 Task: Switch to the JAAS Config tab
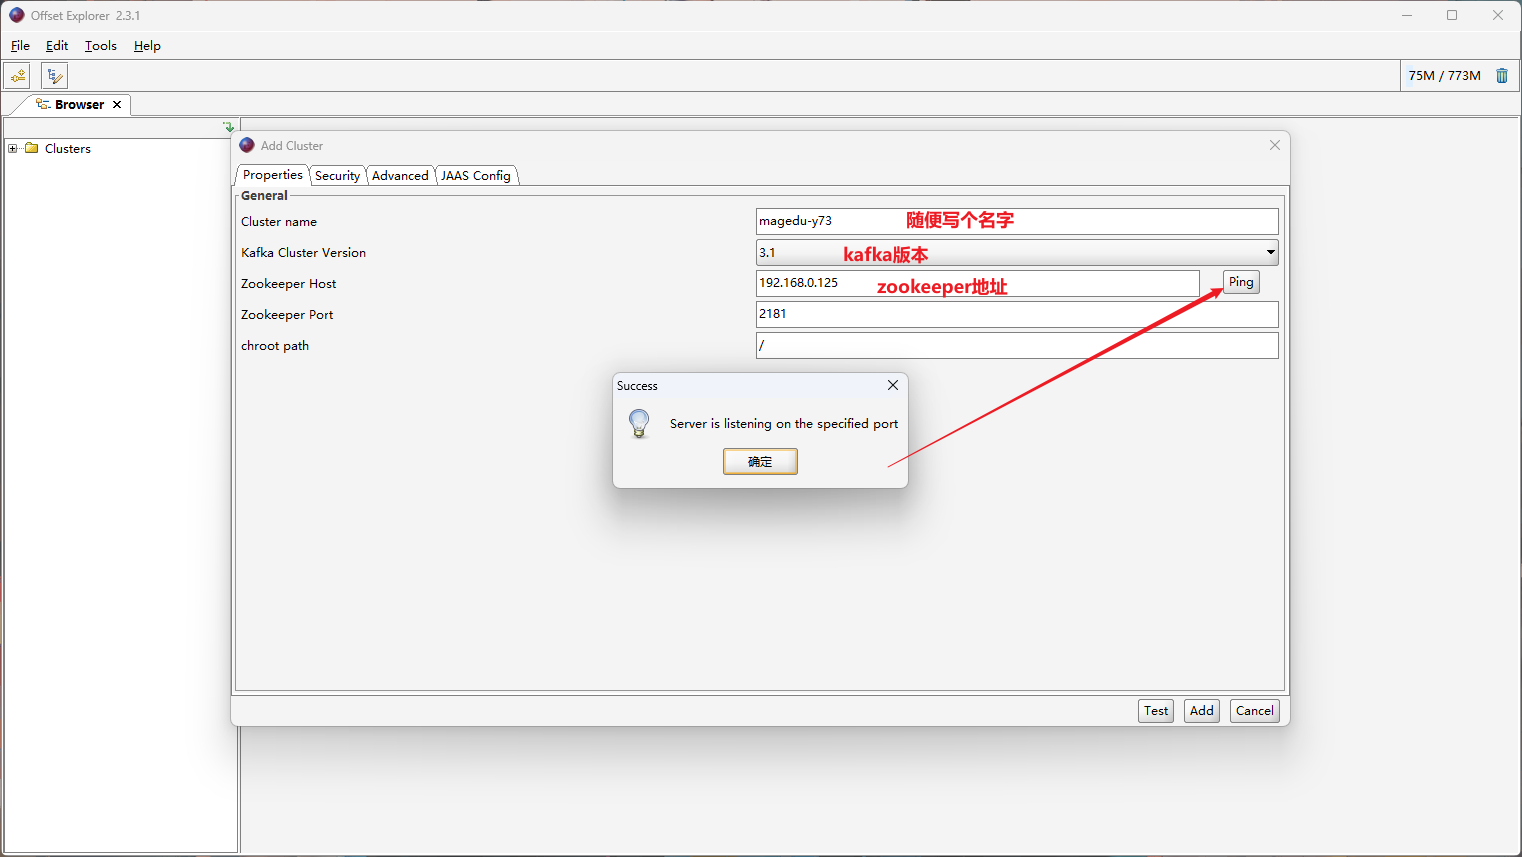point(476,175)
